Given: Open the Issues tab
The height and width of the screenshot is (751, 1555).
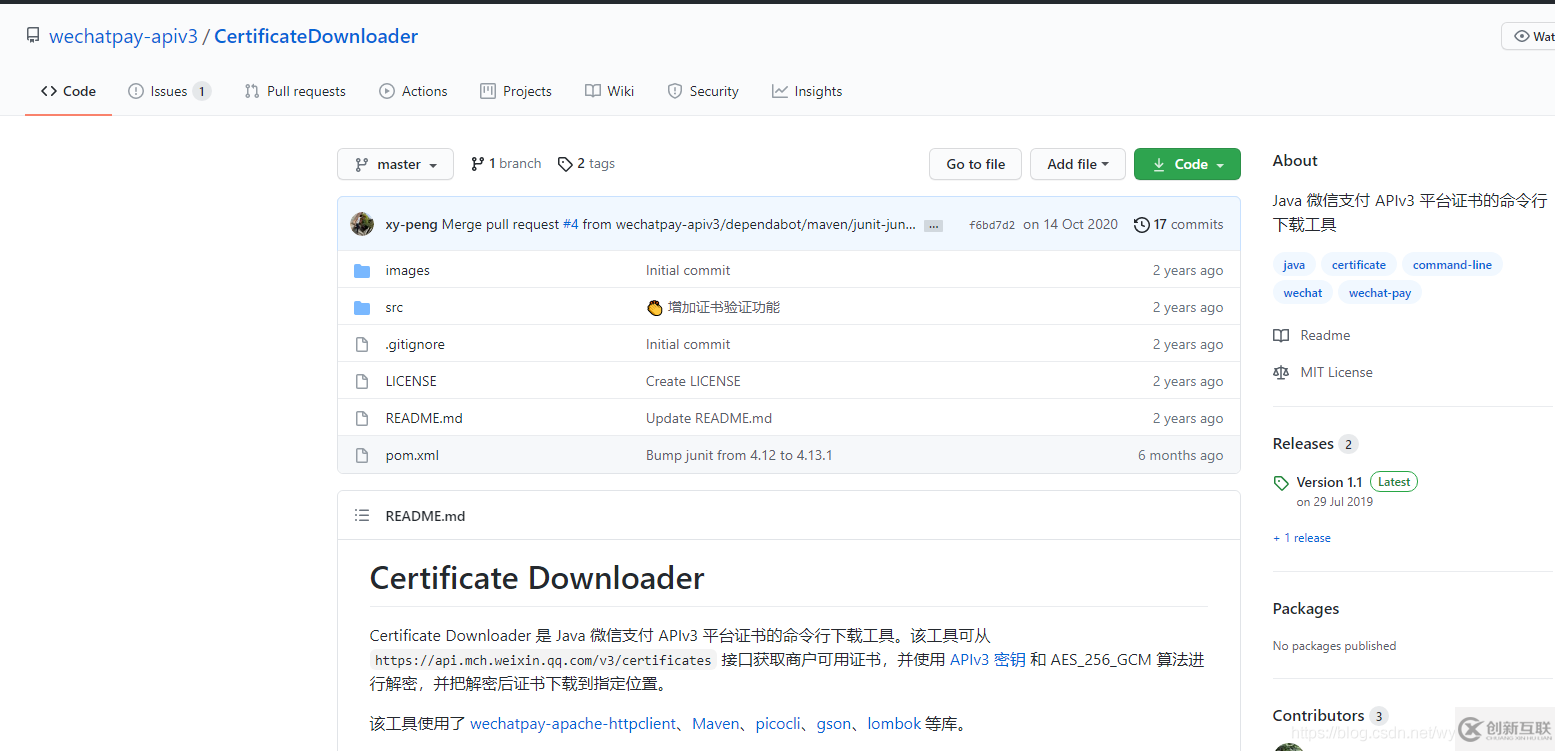Looking at the screenshot, I should pos(169,91).
